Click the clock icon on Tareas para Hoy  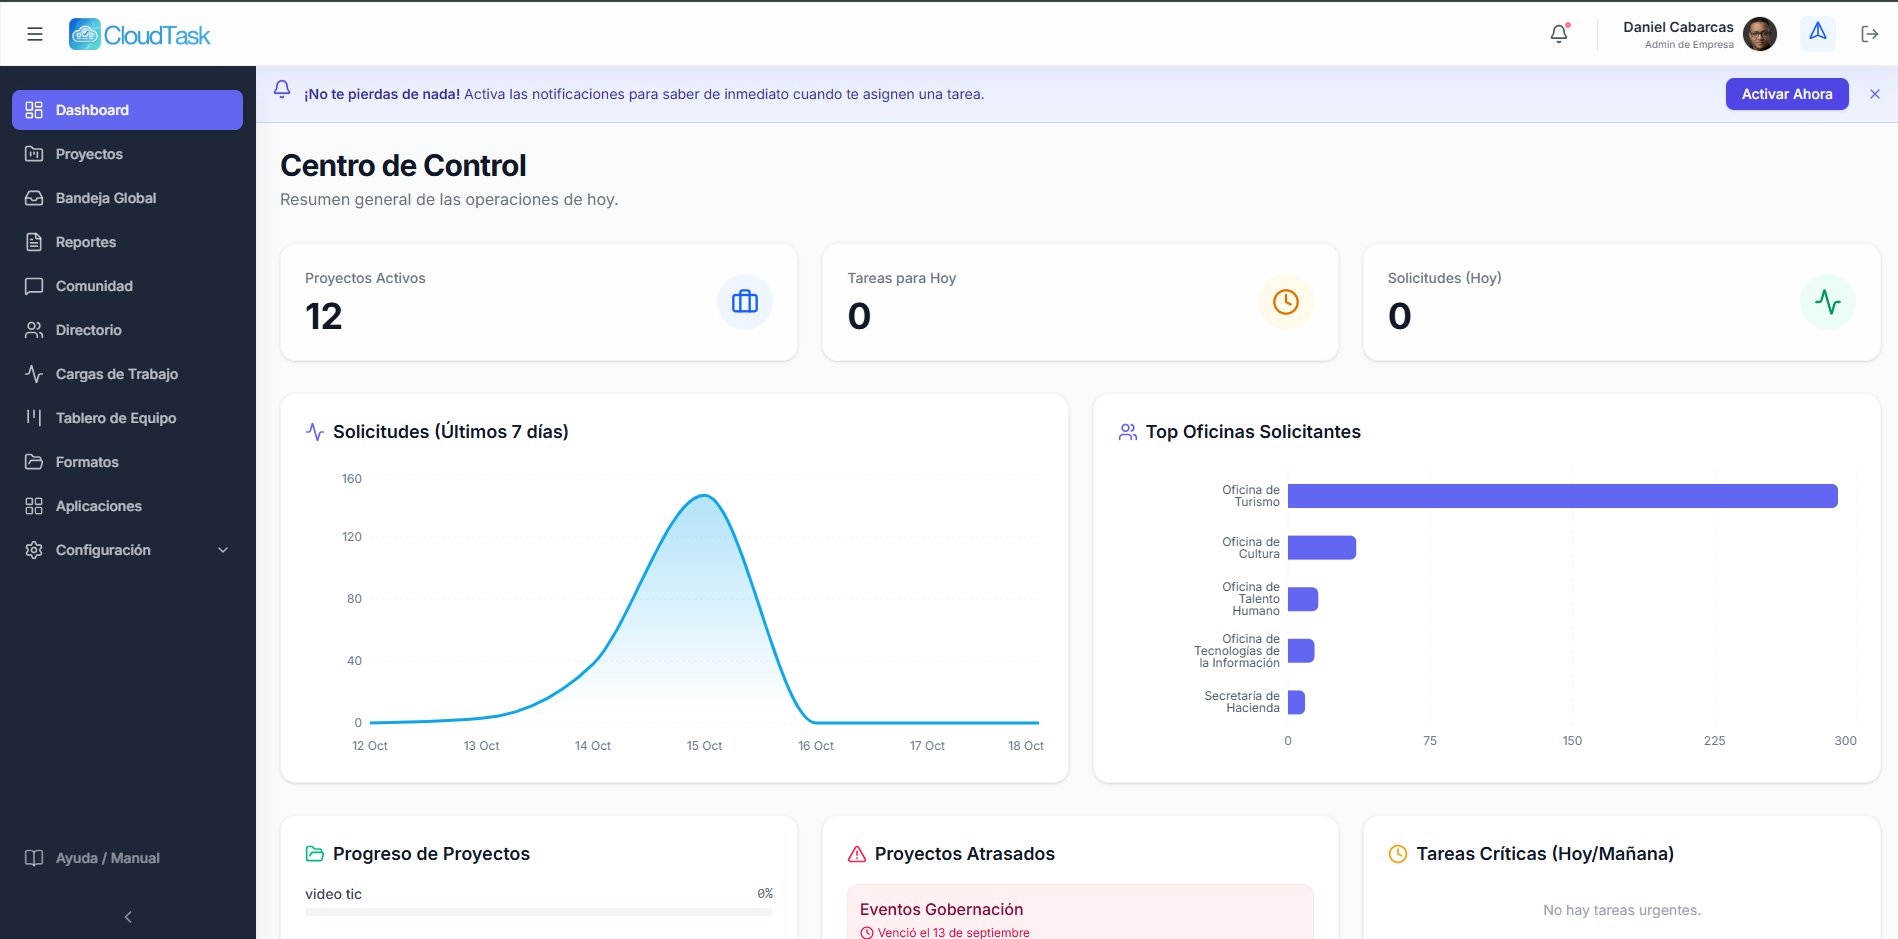click(x=1286, y=302)
